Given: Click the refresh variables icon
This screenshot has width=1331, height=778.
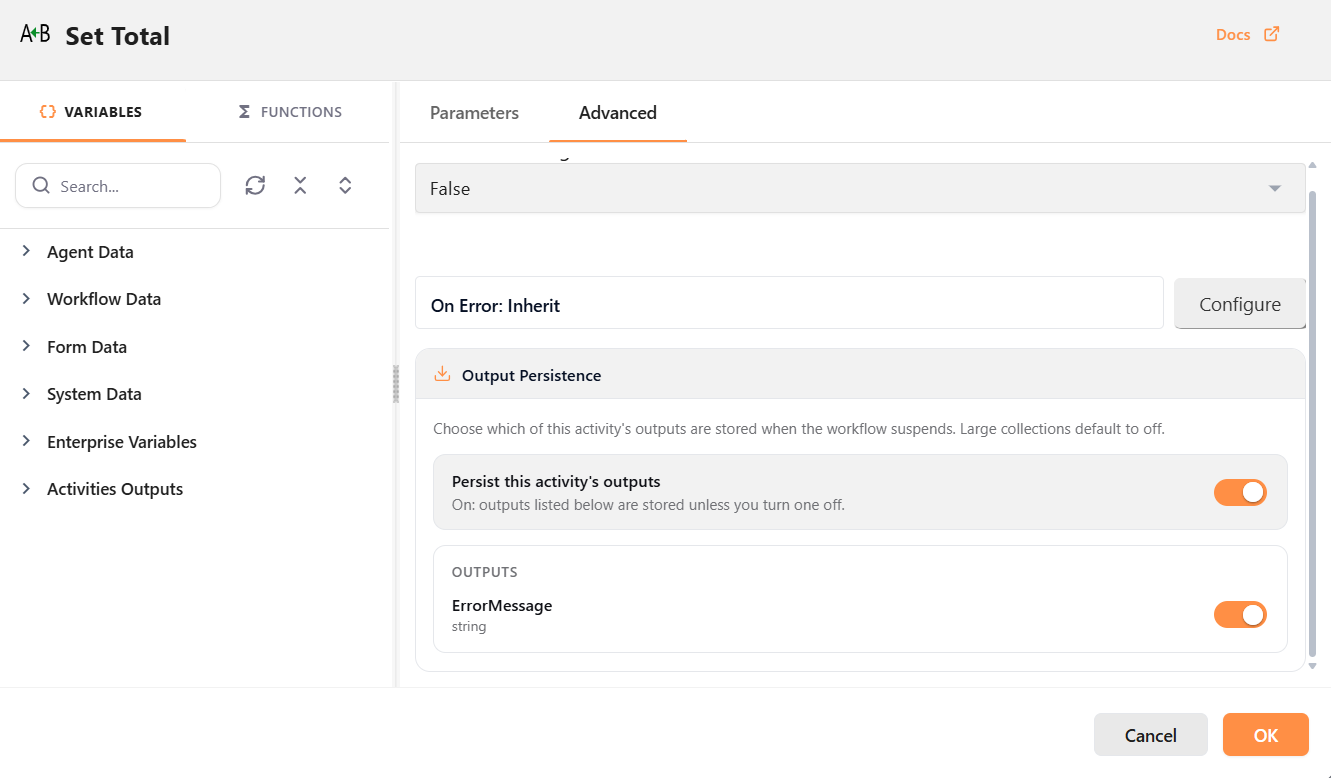Looking at the screenshot, I should [x=255, y=185].
